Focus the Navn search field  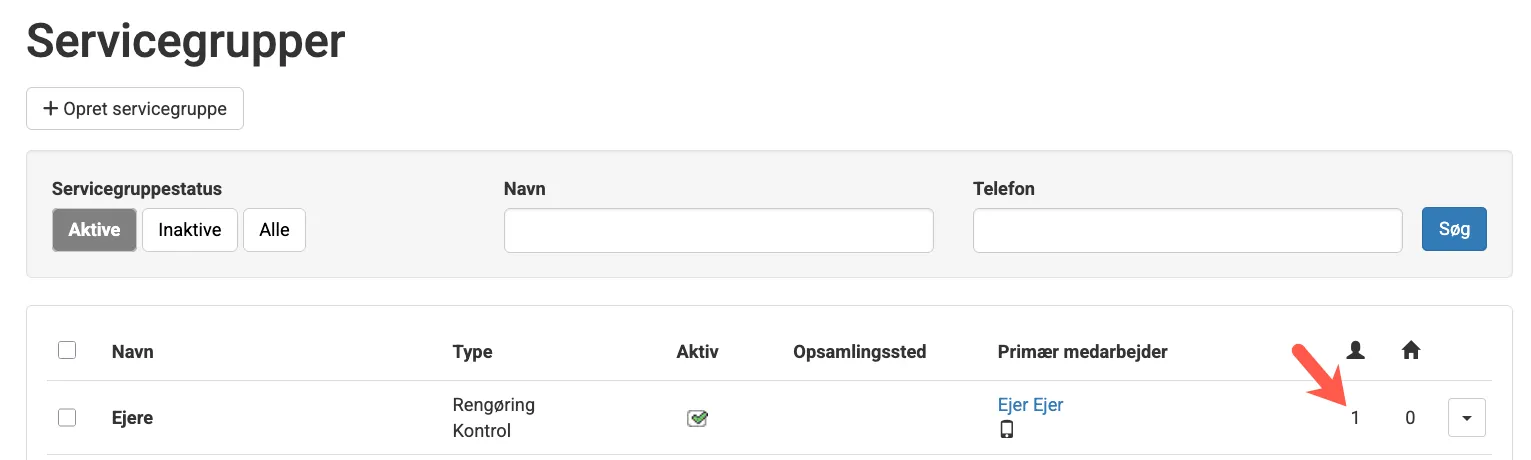[x=718, y=231]
